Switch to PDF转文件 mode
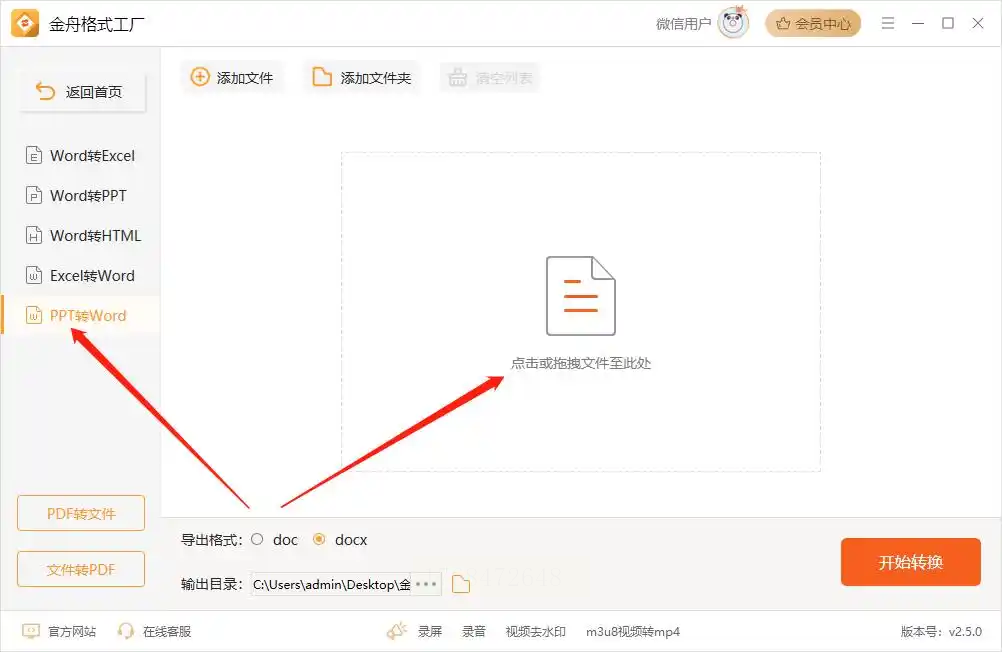This screenshot has height=652, width=1002. (81, 513)
